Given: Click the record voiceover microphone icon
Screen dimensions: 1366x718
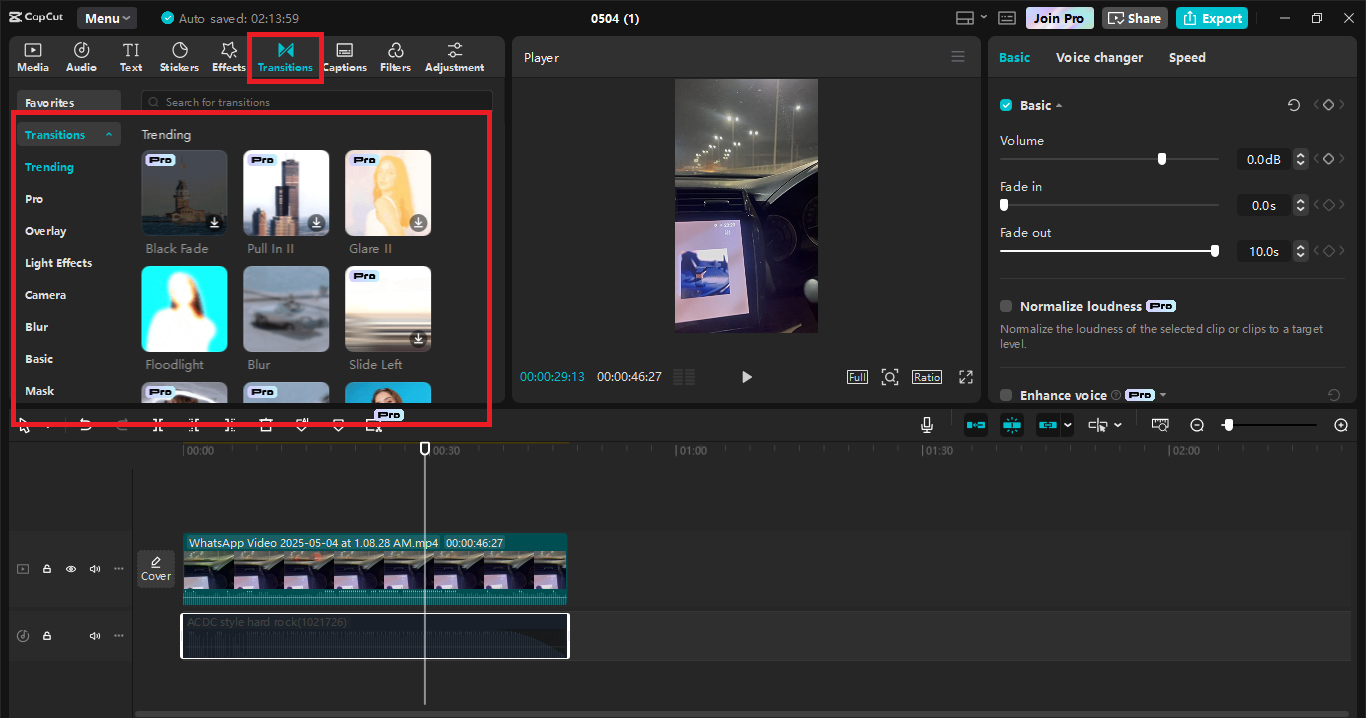Looking at the screenshot, I should tap(927, 425).
